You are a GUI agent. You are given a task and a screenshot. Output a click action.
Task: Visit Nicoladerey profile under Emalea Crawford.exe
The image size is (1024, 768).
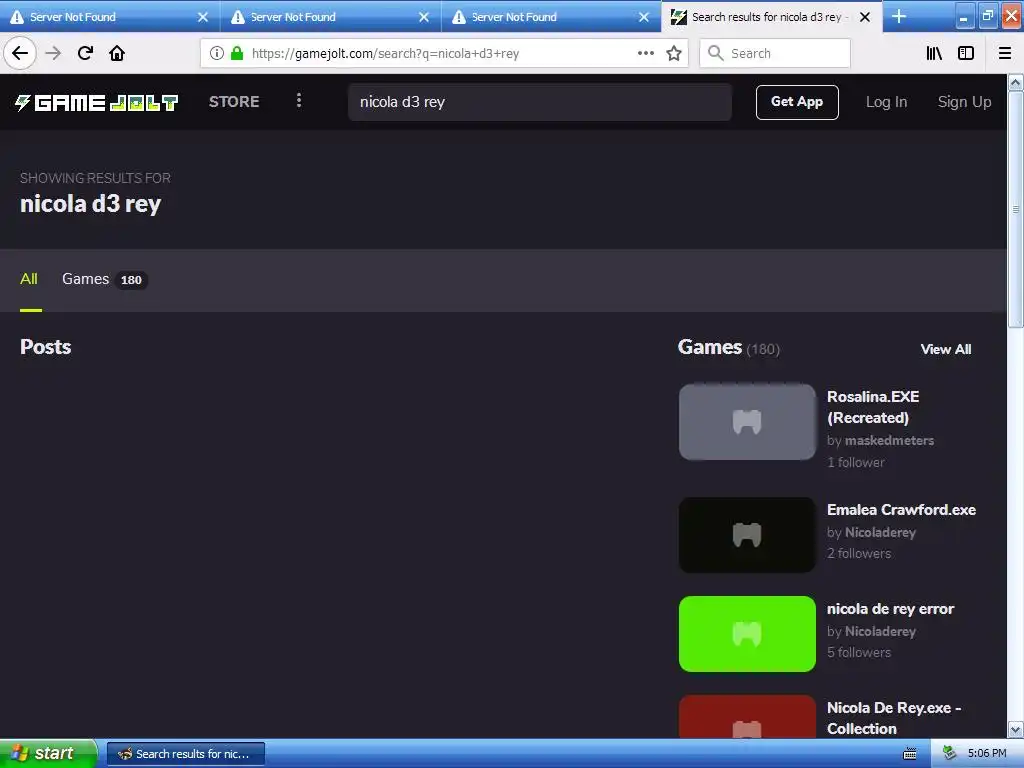[x=880, y=533]
